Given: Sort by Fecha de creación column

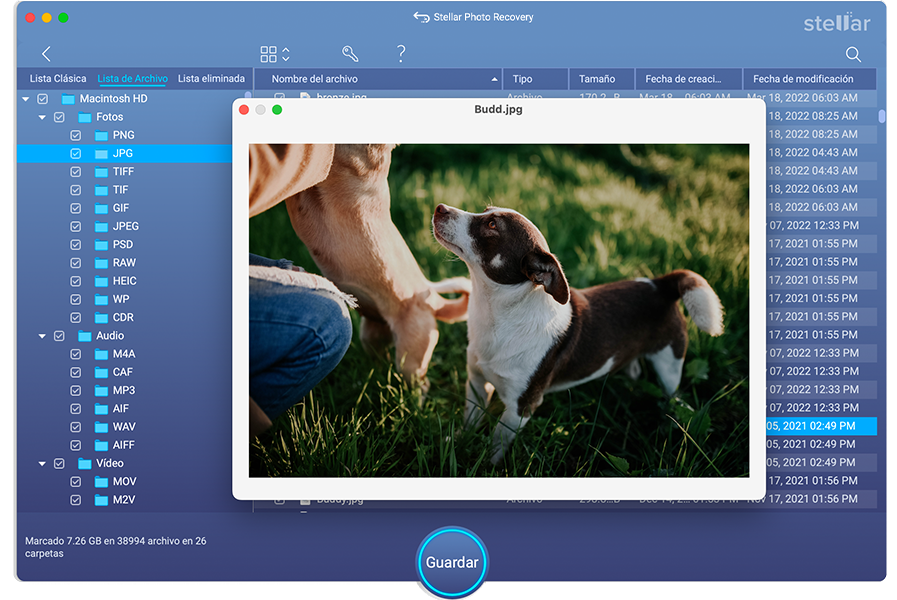Looking at the screenshot, I should [689, 79].
